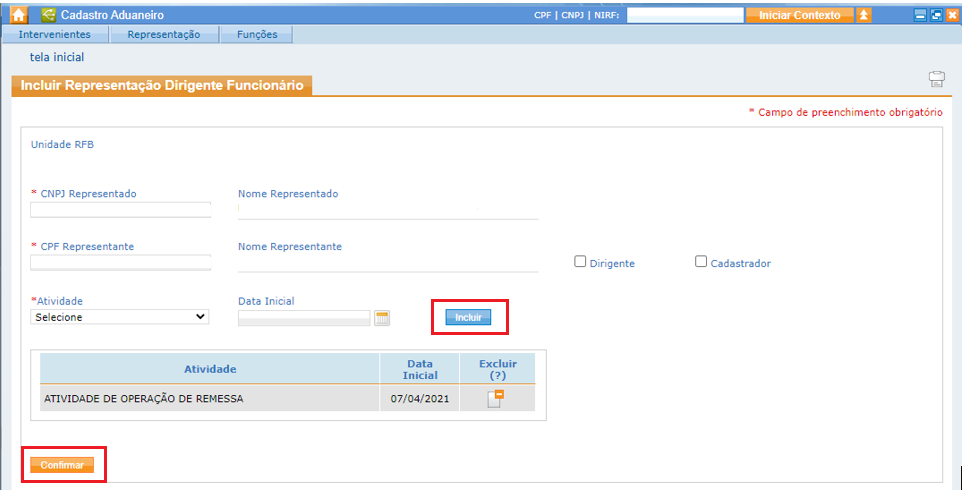The width and height of the screenshot is (962, 492).
Task: Open the Intervenientes menu
Action: click(x=55, y=34)
